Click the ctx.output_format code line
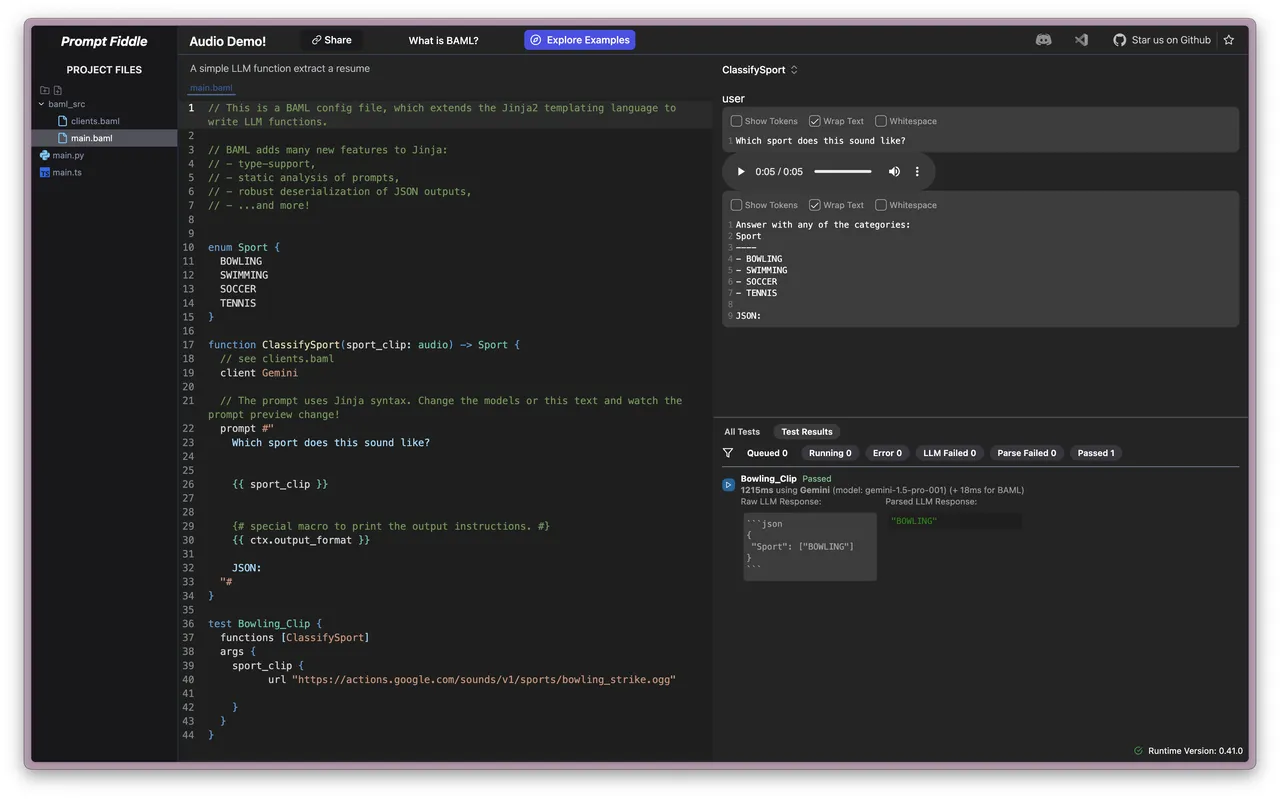The image size is (1280, 799). pos(301,540)
